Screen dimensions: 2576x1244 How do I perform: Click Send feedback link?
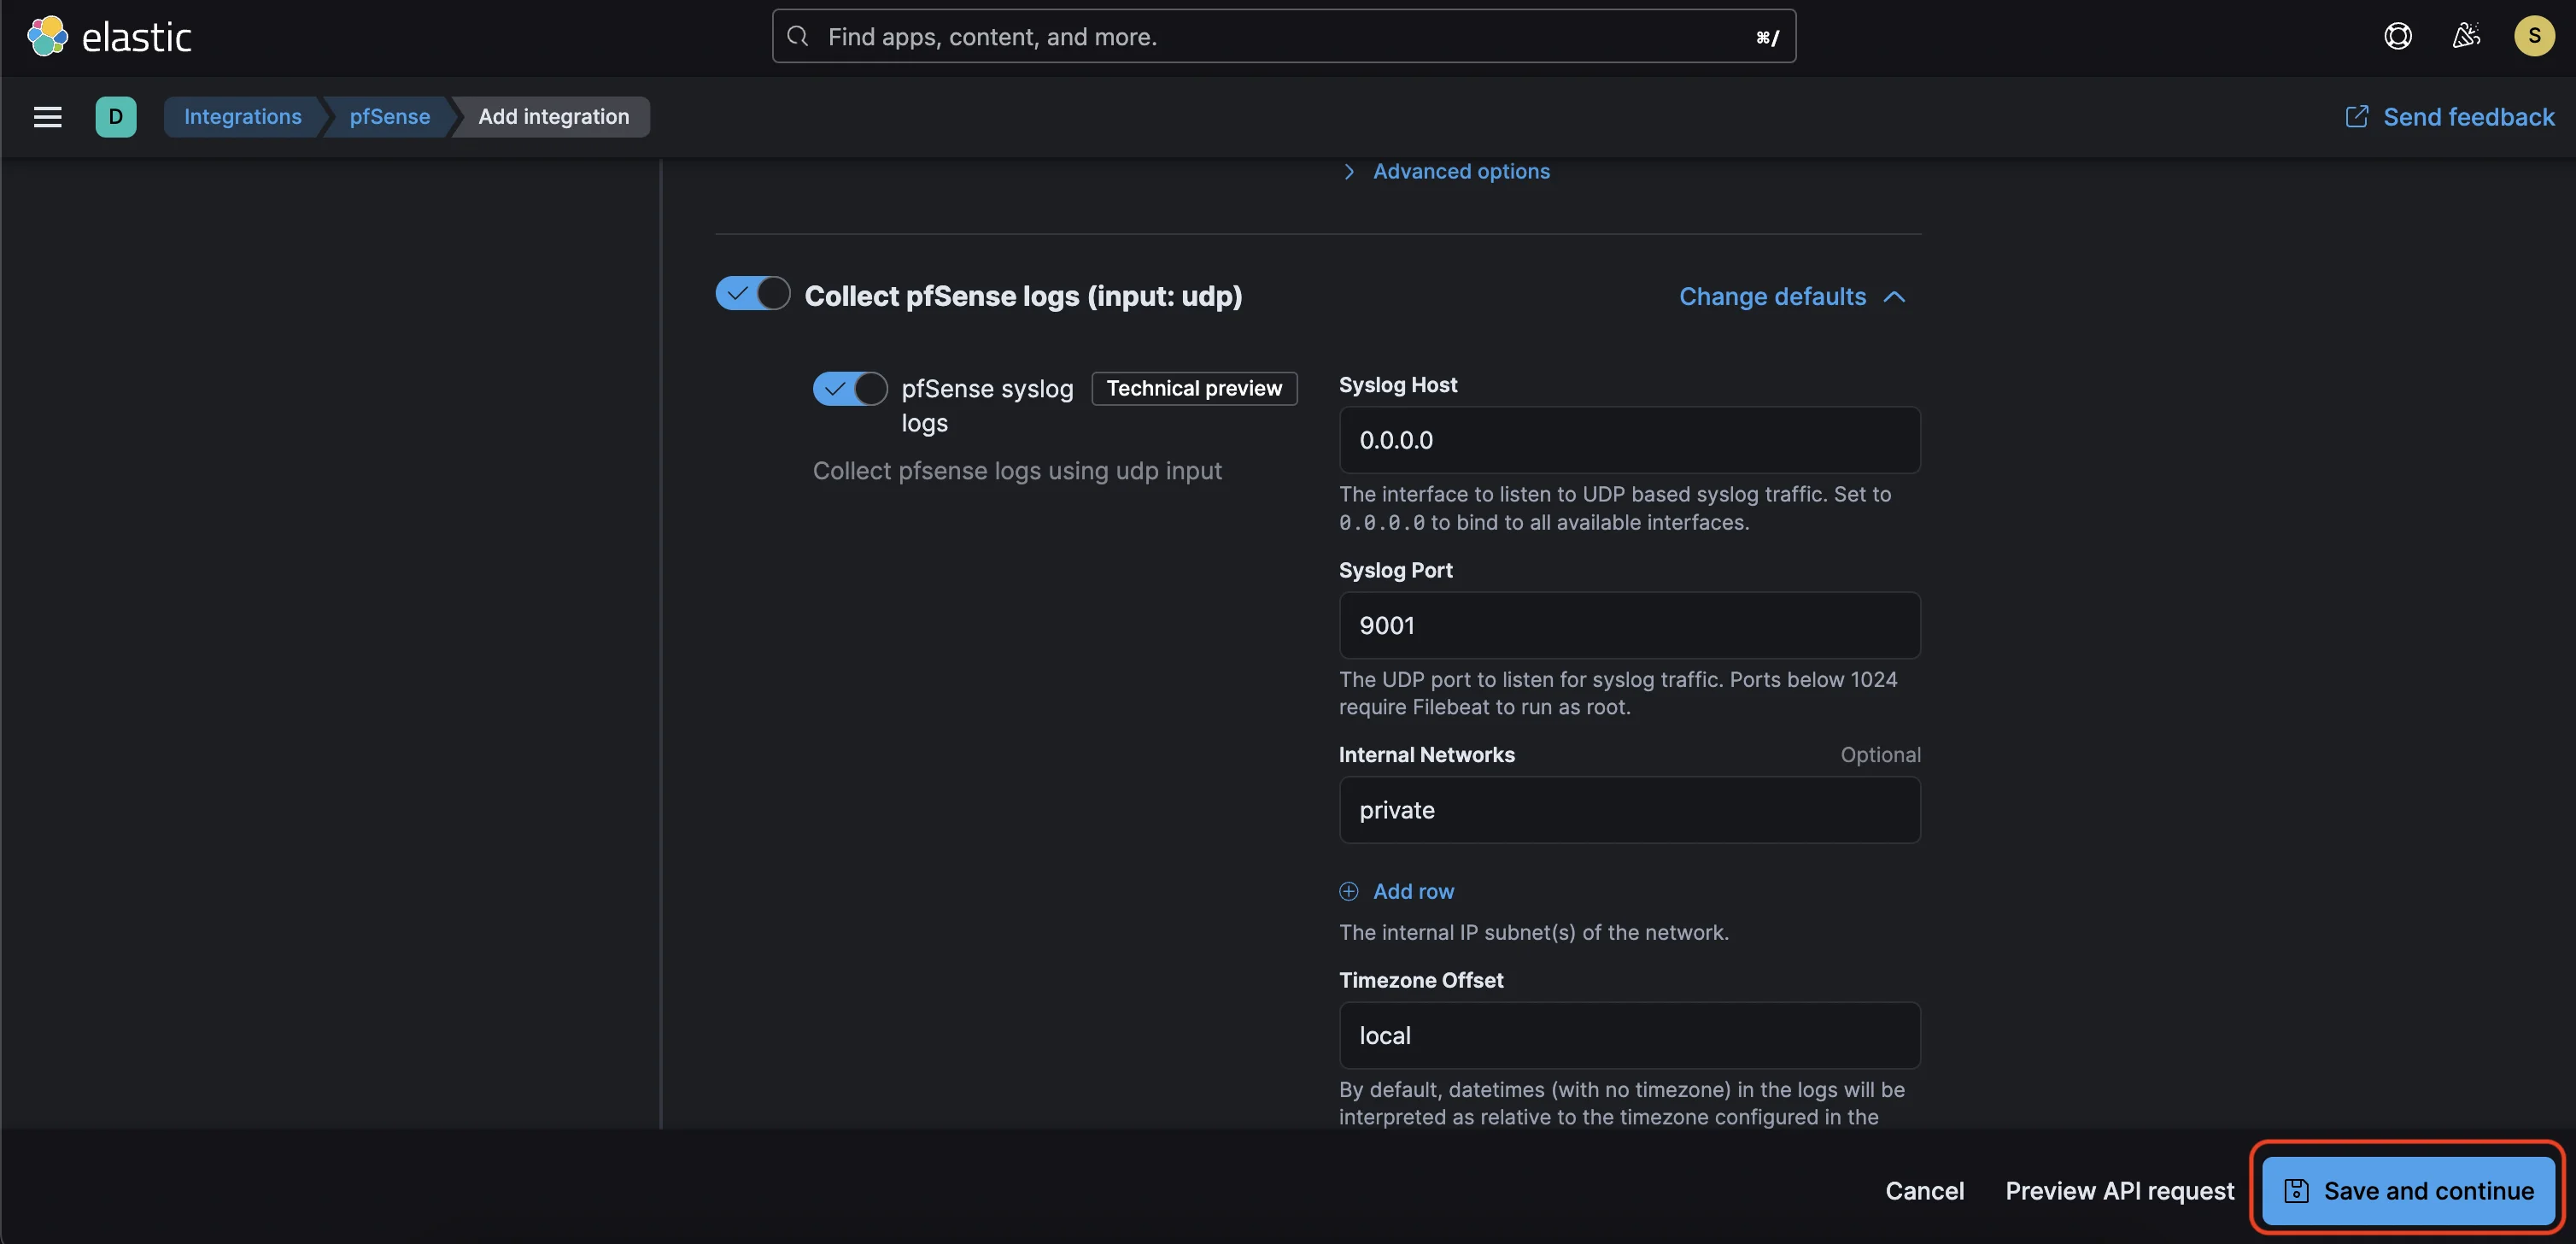(x=2450, y=117)
